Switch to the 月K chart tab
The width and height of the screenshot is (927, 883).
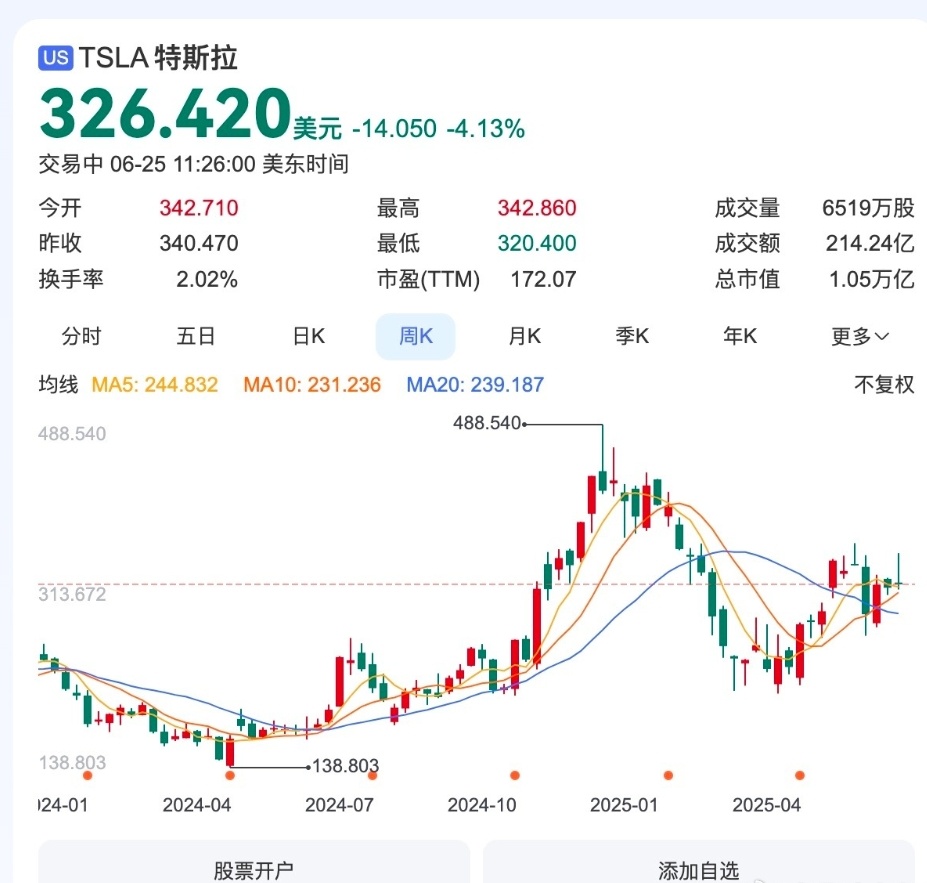pos(524,336)
